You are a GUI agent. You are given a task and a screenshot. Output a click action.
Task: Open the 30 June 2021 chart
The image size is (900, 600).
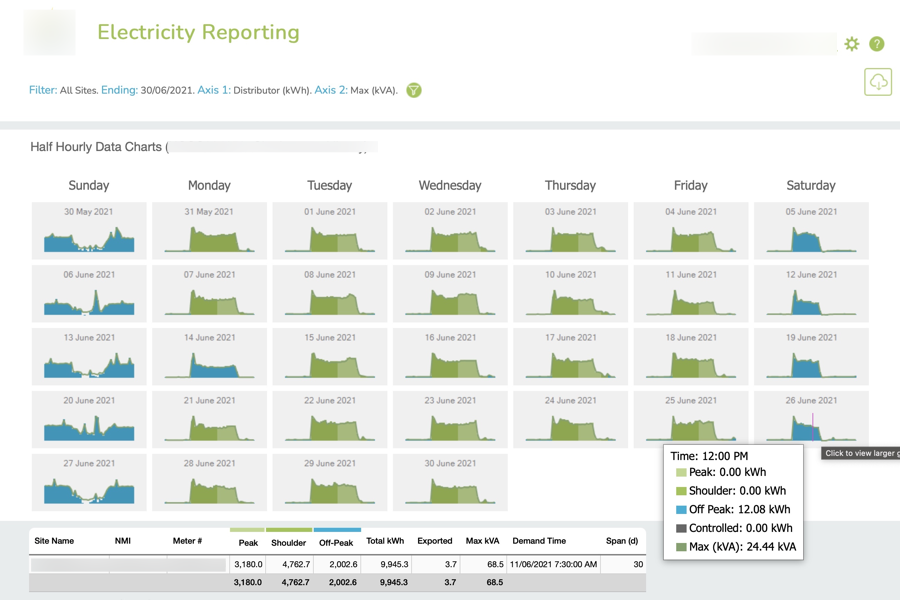coord(450,483)
